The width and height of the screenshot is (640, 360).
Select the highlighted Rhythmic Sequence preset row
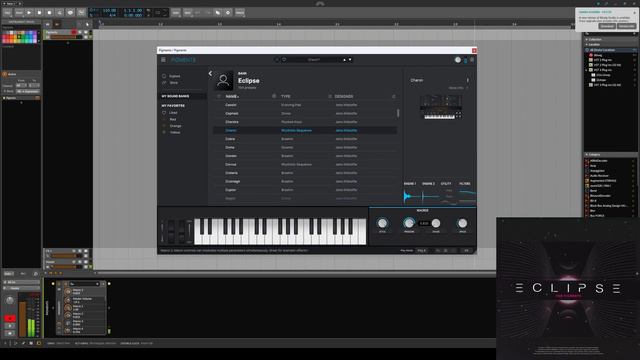click(305, 130)
